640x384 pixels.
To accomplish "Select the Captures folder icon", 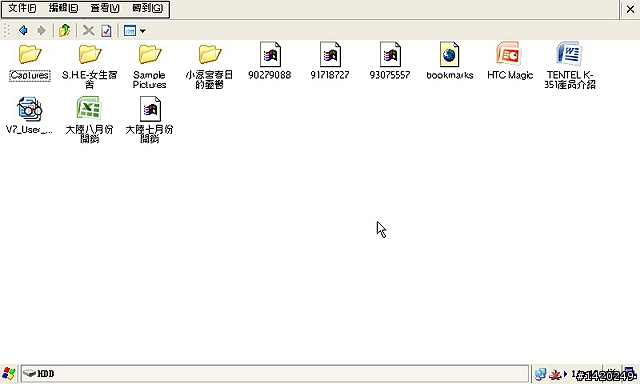I will click(30, 54).
